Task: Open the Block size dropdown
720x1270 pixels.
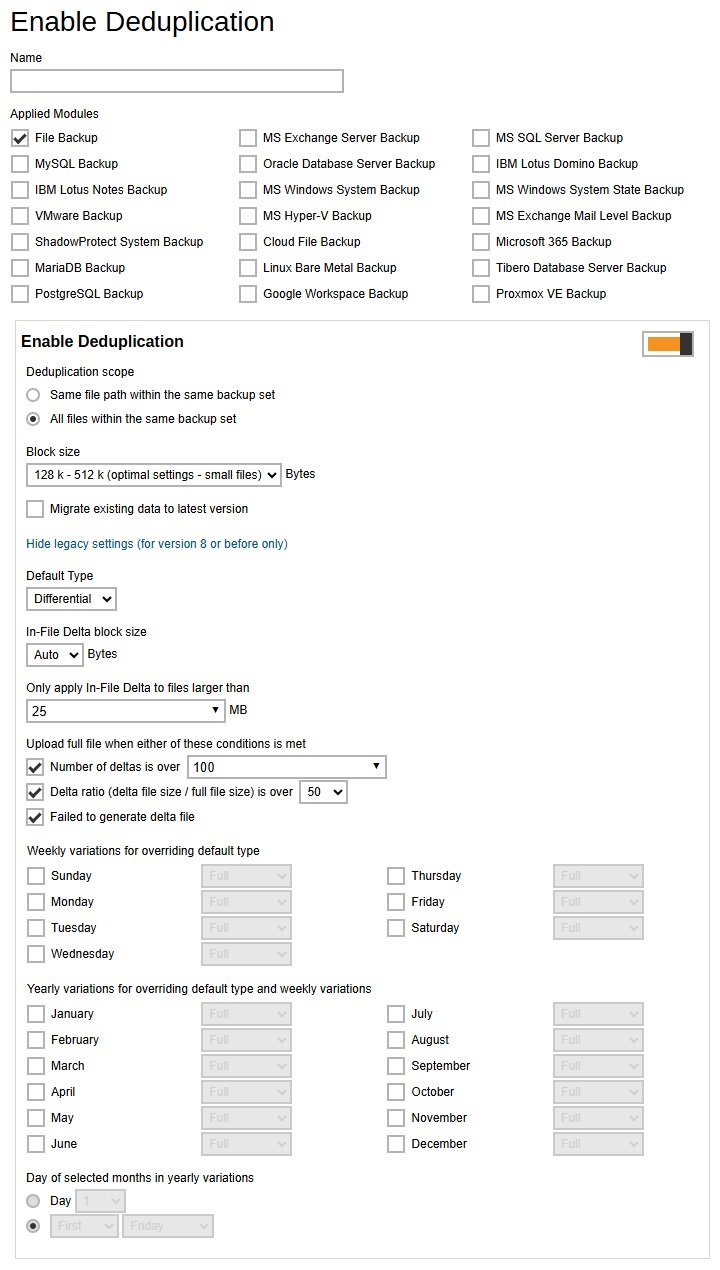Action: pyautogui.click(x=152, y=474)
